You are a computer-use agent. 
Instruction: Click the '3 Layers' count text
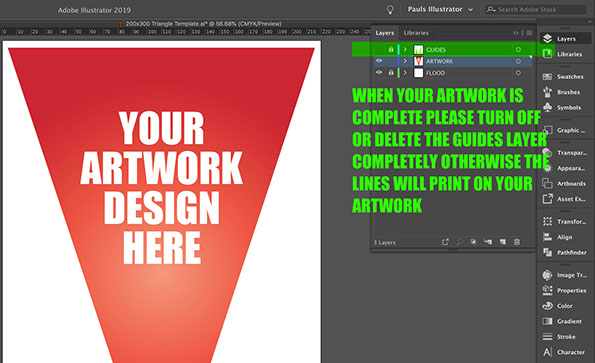(x=384, y=242)
